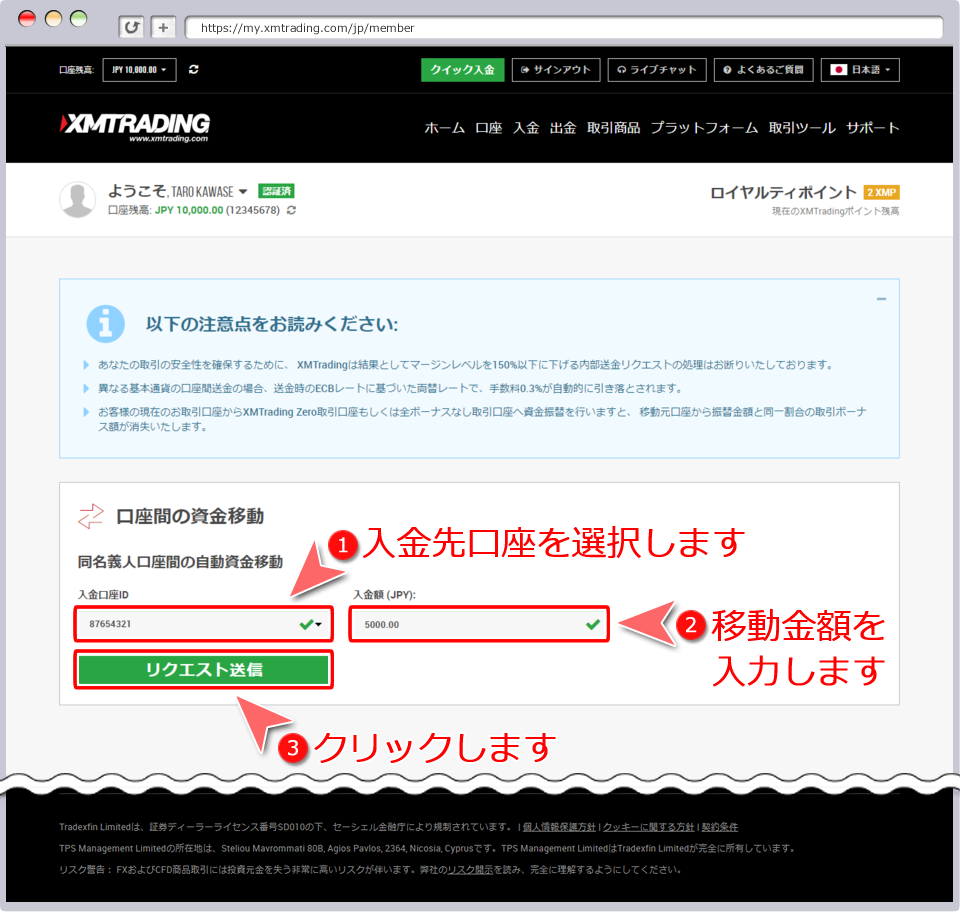Click the user avatar image
Screen dimensions: 960x912
77,199
